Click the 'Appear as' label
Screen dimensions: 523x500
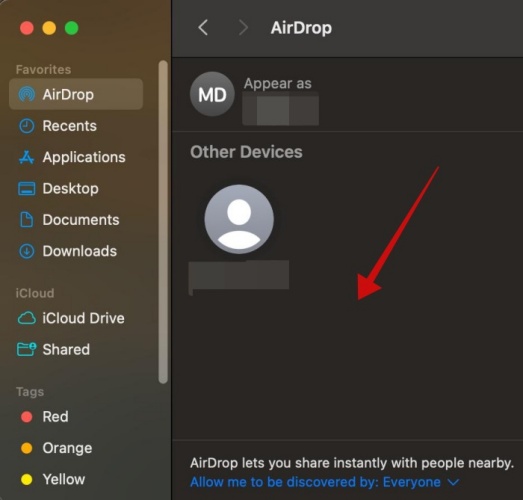coord(278,83)
